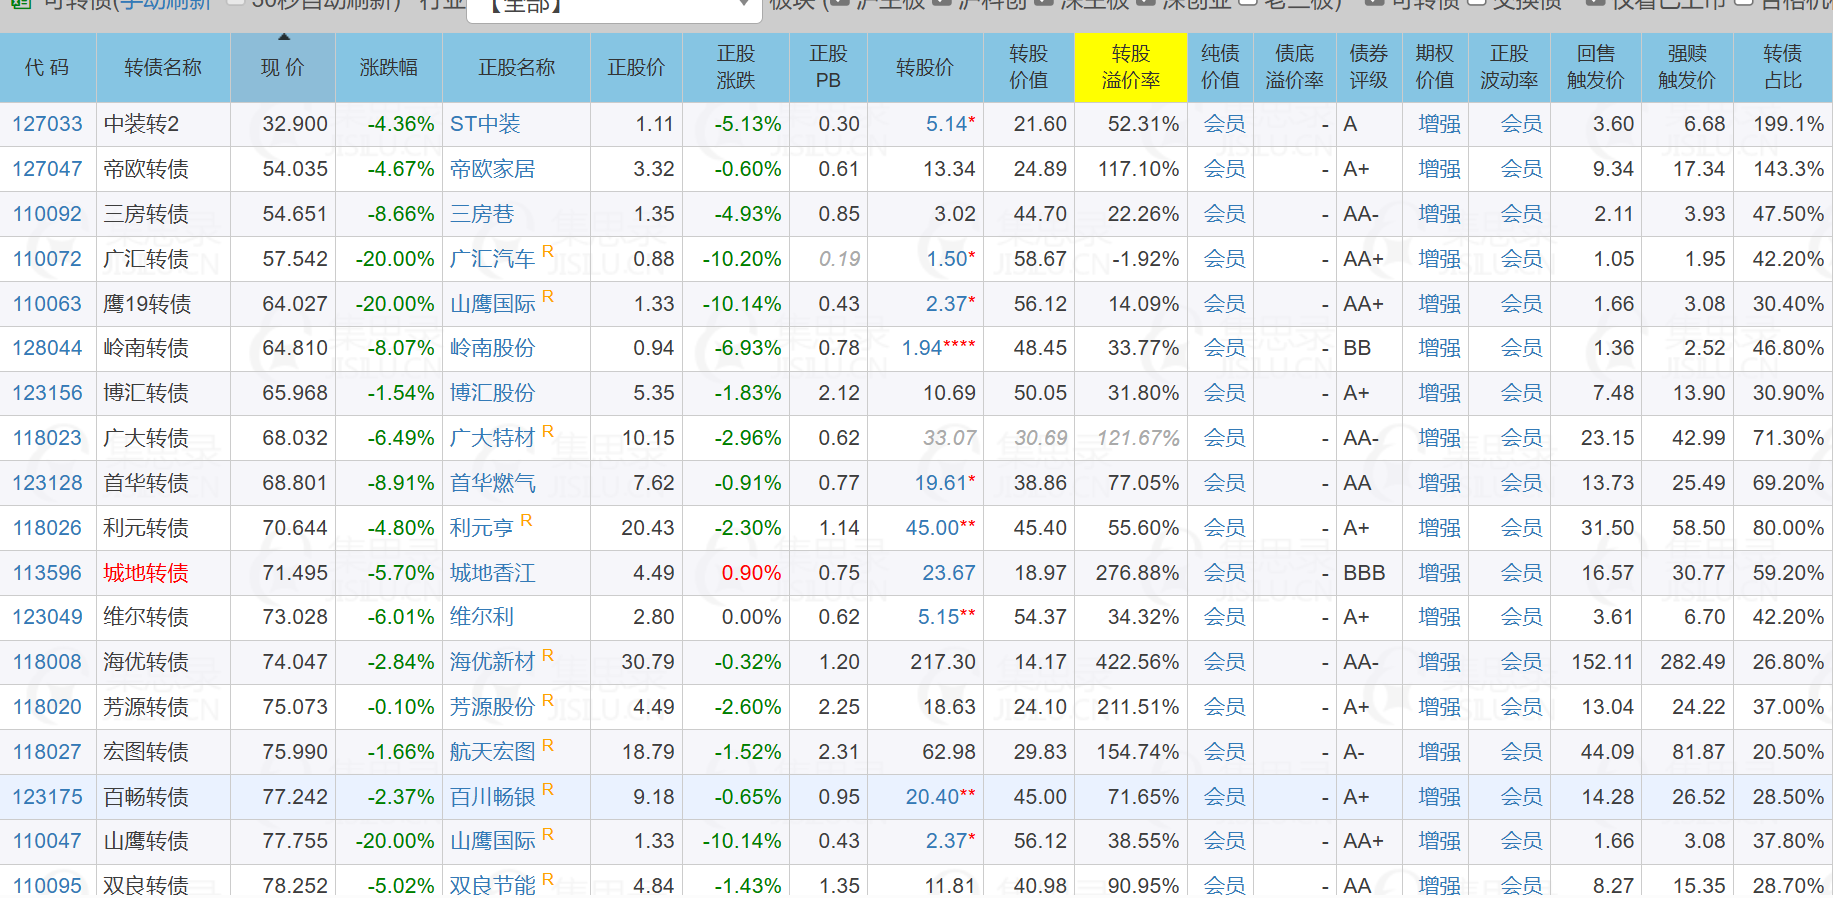Image resolution: width=1833 pixels, height=898 pixels.
Task: Open bond code 123175 link
Action: pos(47,797)
